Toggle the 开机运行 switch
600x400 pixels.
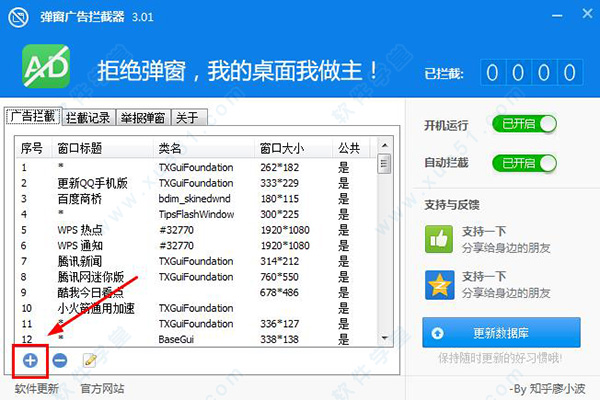pyautogui.click(x=524, y=124)
